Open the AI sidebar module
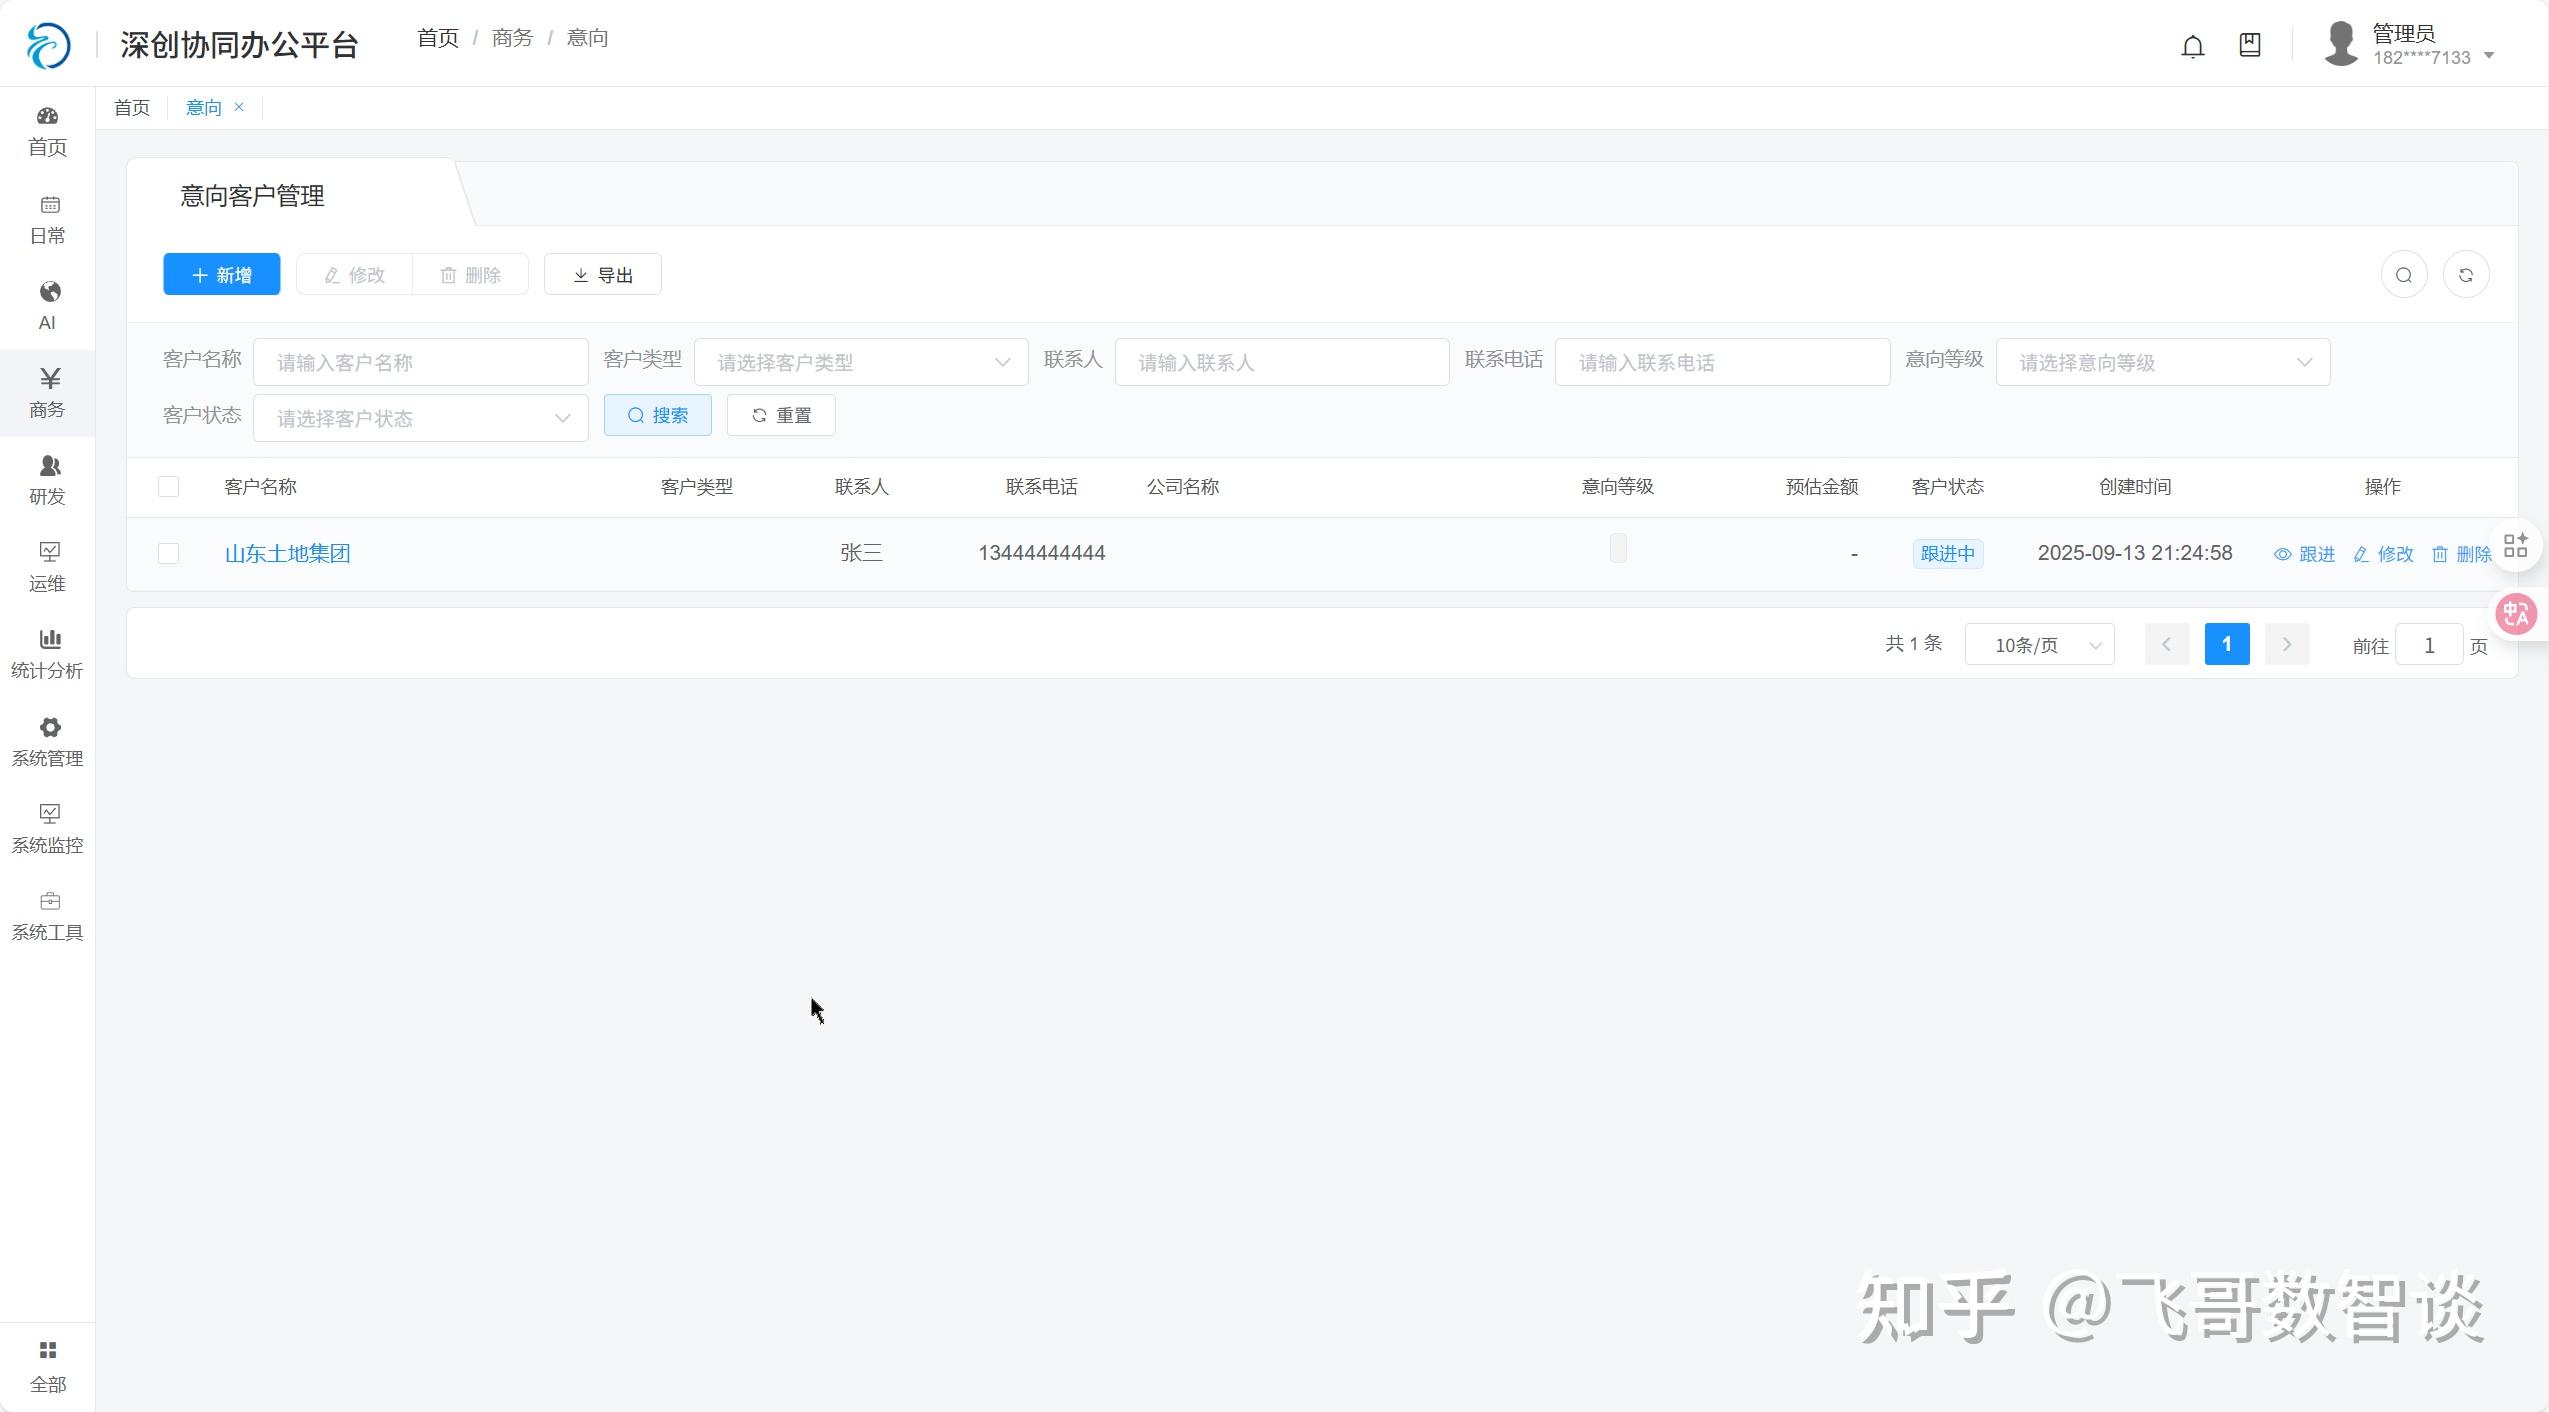Image resolution: width=2549 pixels, height=1412 pixels. 47,306
